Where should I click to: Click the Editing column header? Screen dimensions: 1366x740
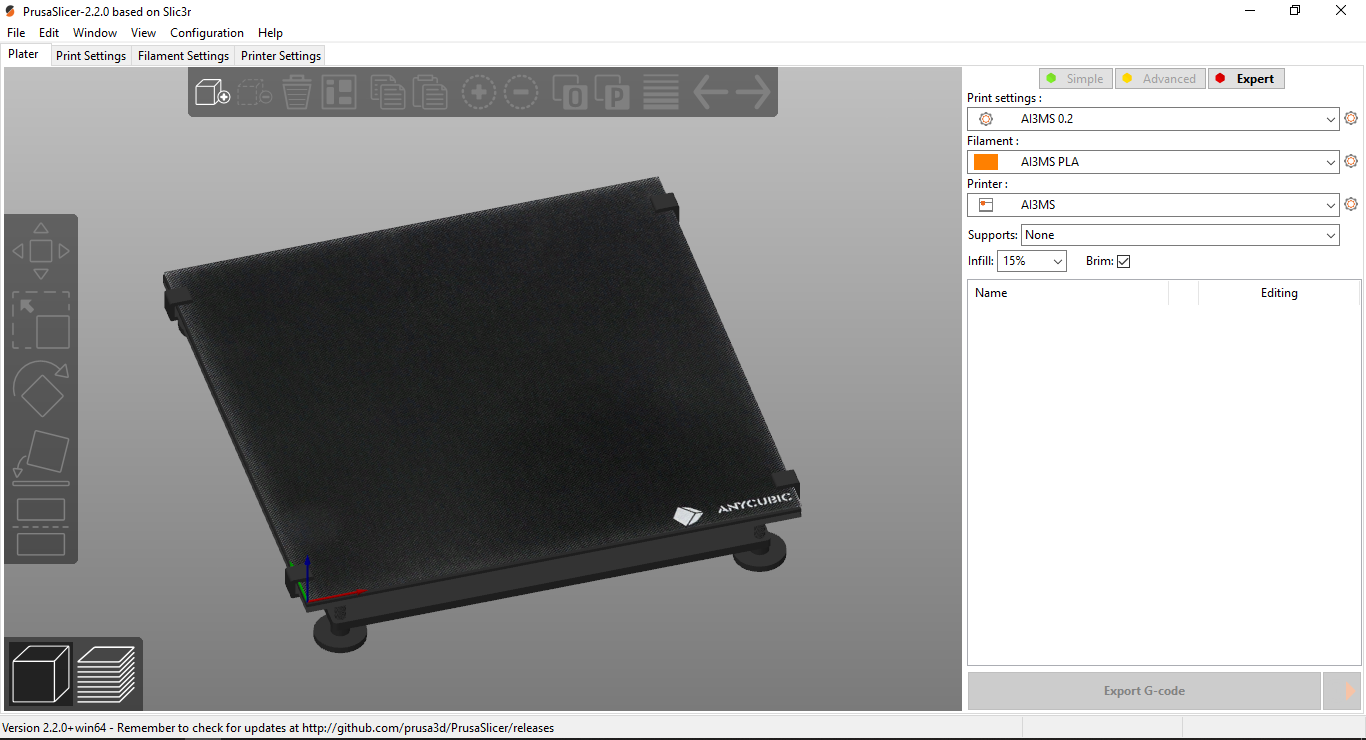coord(1279,293)
